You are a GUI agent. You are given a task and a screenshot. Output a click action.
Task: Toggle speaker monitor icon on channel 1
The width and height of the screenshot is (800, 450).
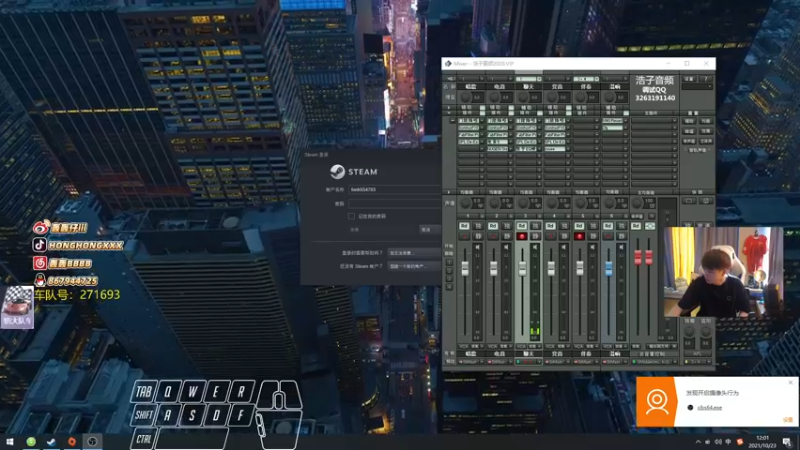[478, 247]
